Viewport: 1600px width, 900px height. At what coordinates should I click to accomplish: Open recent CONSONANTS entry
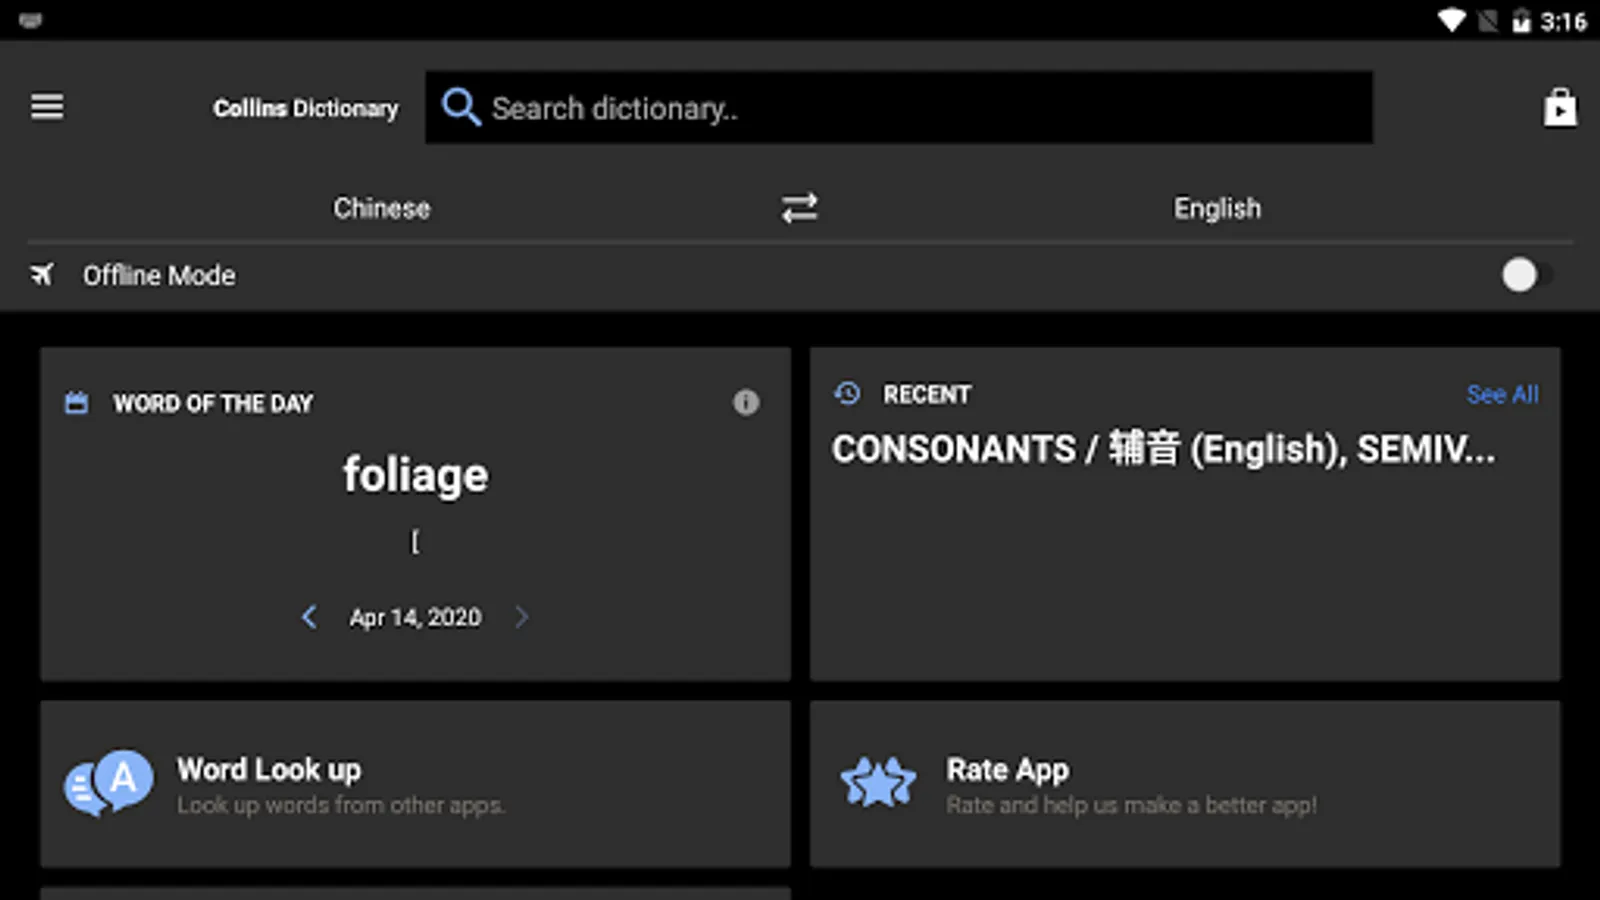click(x=1163, y=450)
